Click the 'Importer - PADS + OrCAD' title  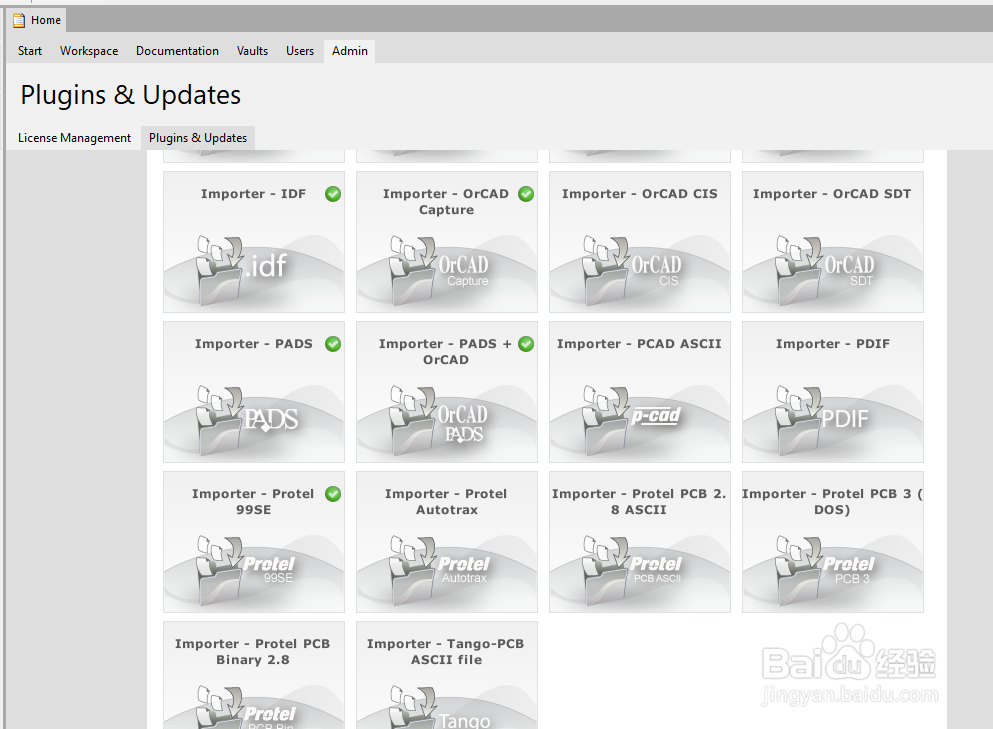coord(445,352)
